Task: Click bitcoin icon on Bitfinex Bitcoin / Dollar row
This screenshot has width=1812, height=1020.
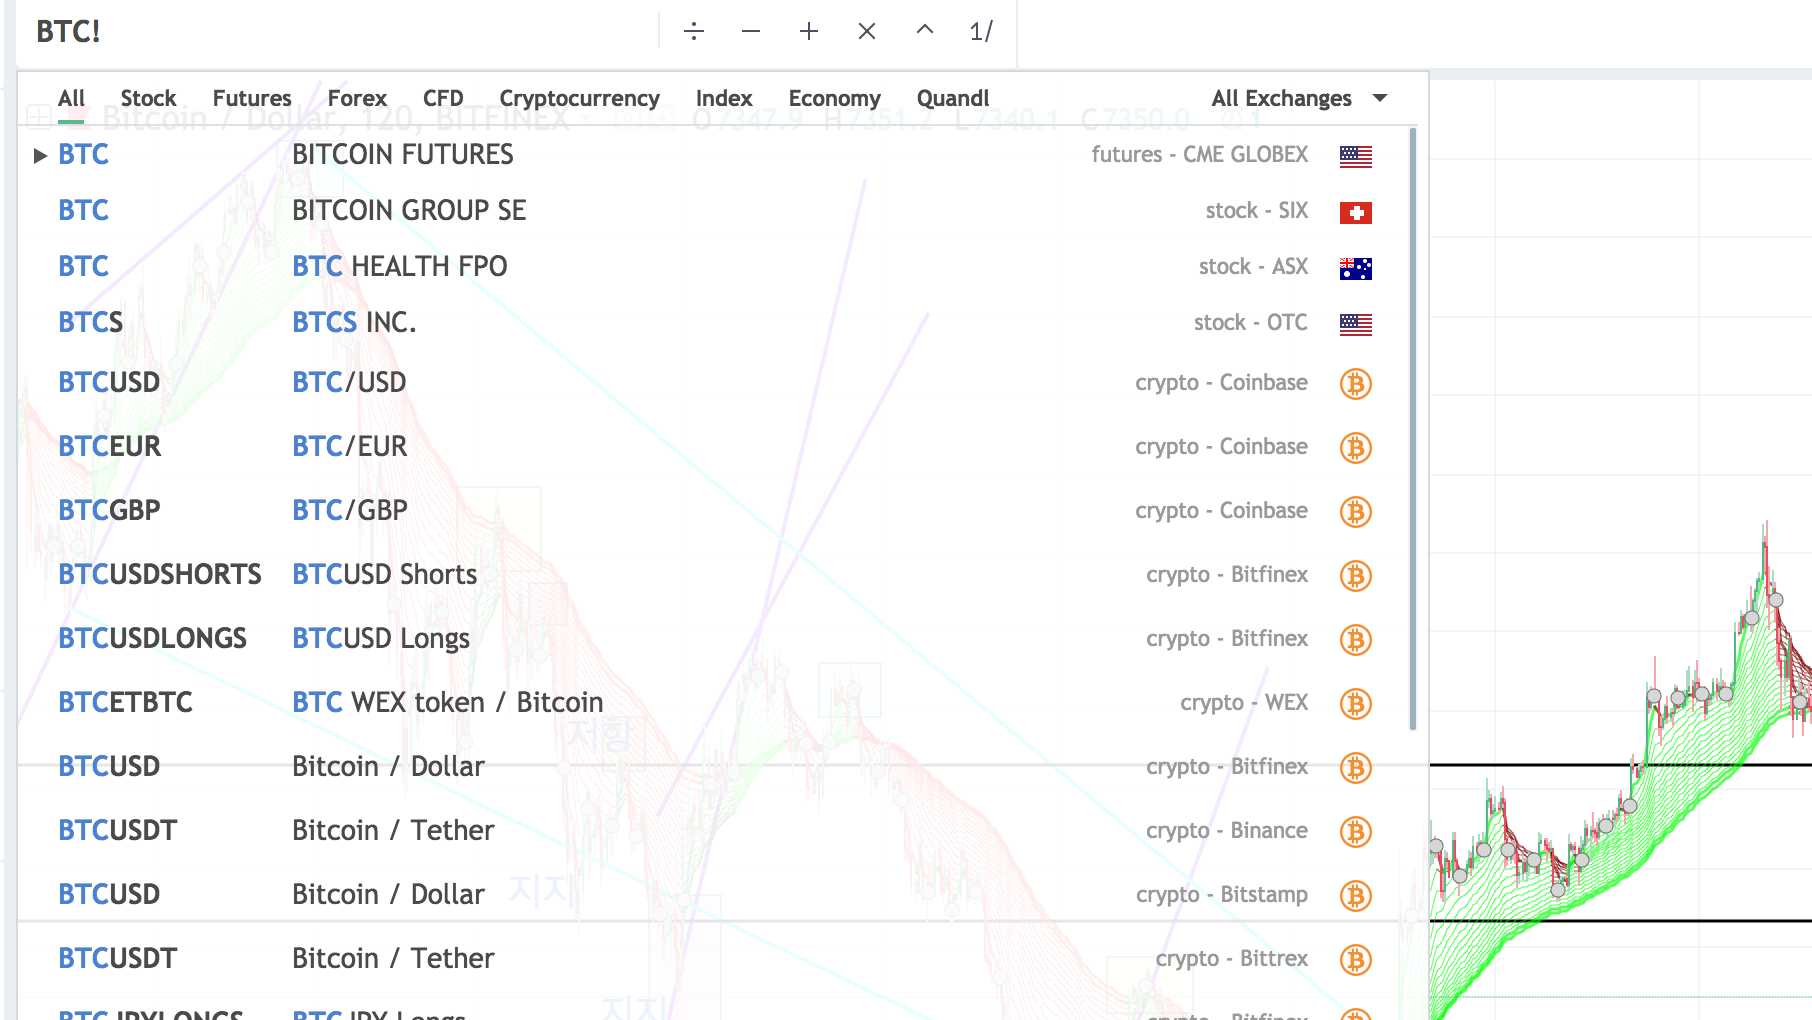Action: pyautogui.click(x=1356, y=768)
